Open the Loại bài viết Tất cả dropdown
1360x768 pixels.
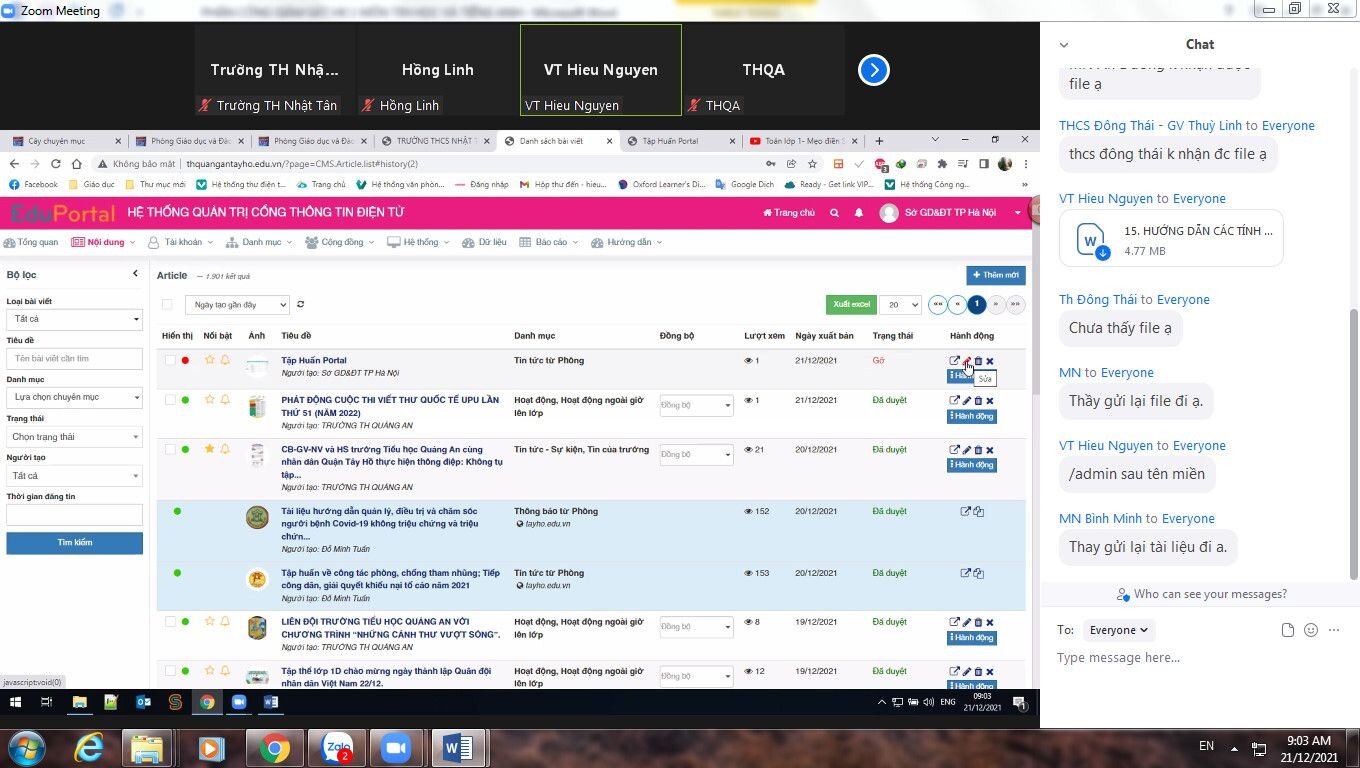[x=74, y=318]
